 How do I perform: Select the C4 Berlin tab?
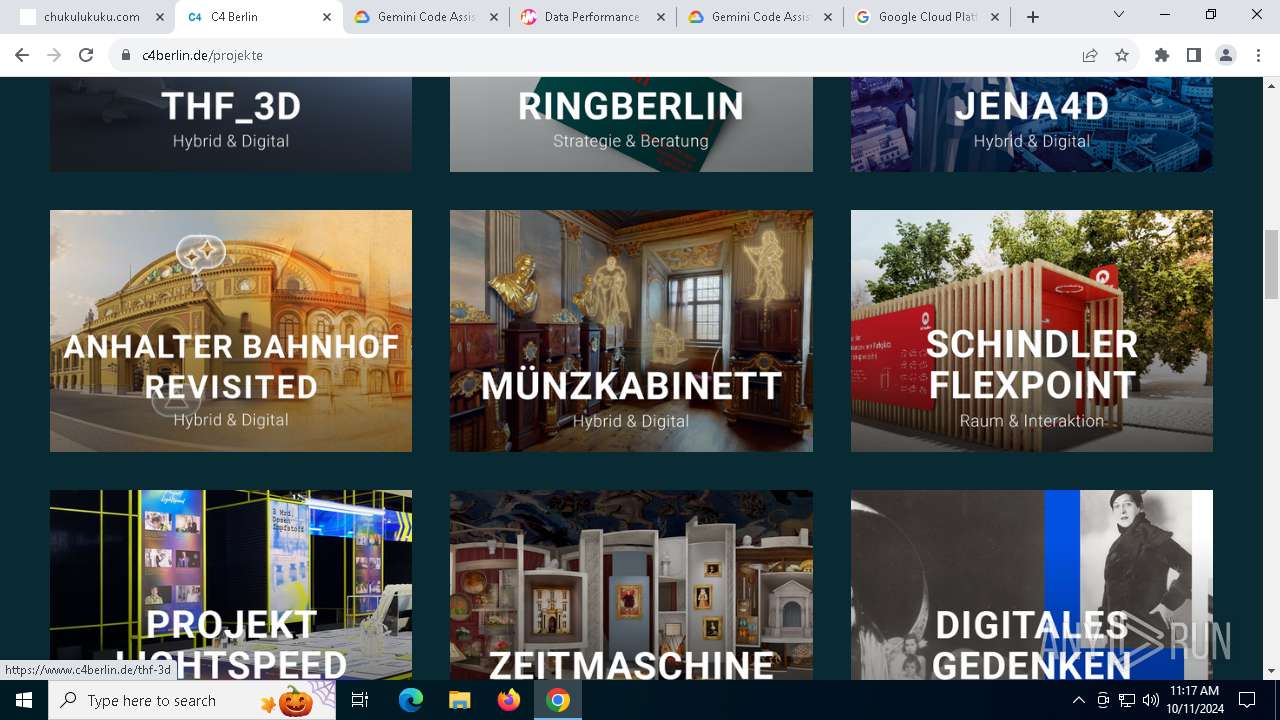[258, 17]
